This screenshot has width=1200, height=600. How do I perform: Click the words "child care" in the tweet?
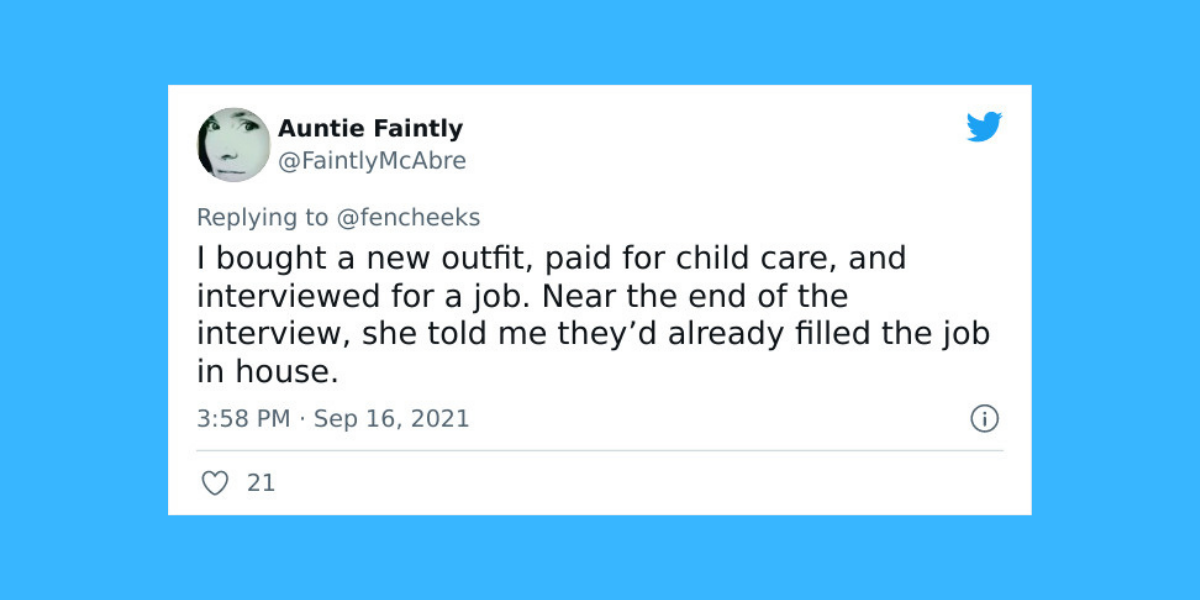(759, 258)
